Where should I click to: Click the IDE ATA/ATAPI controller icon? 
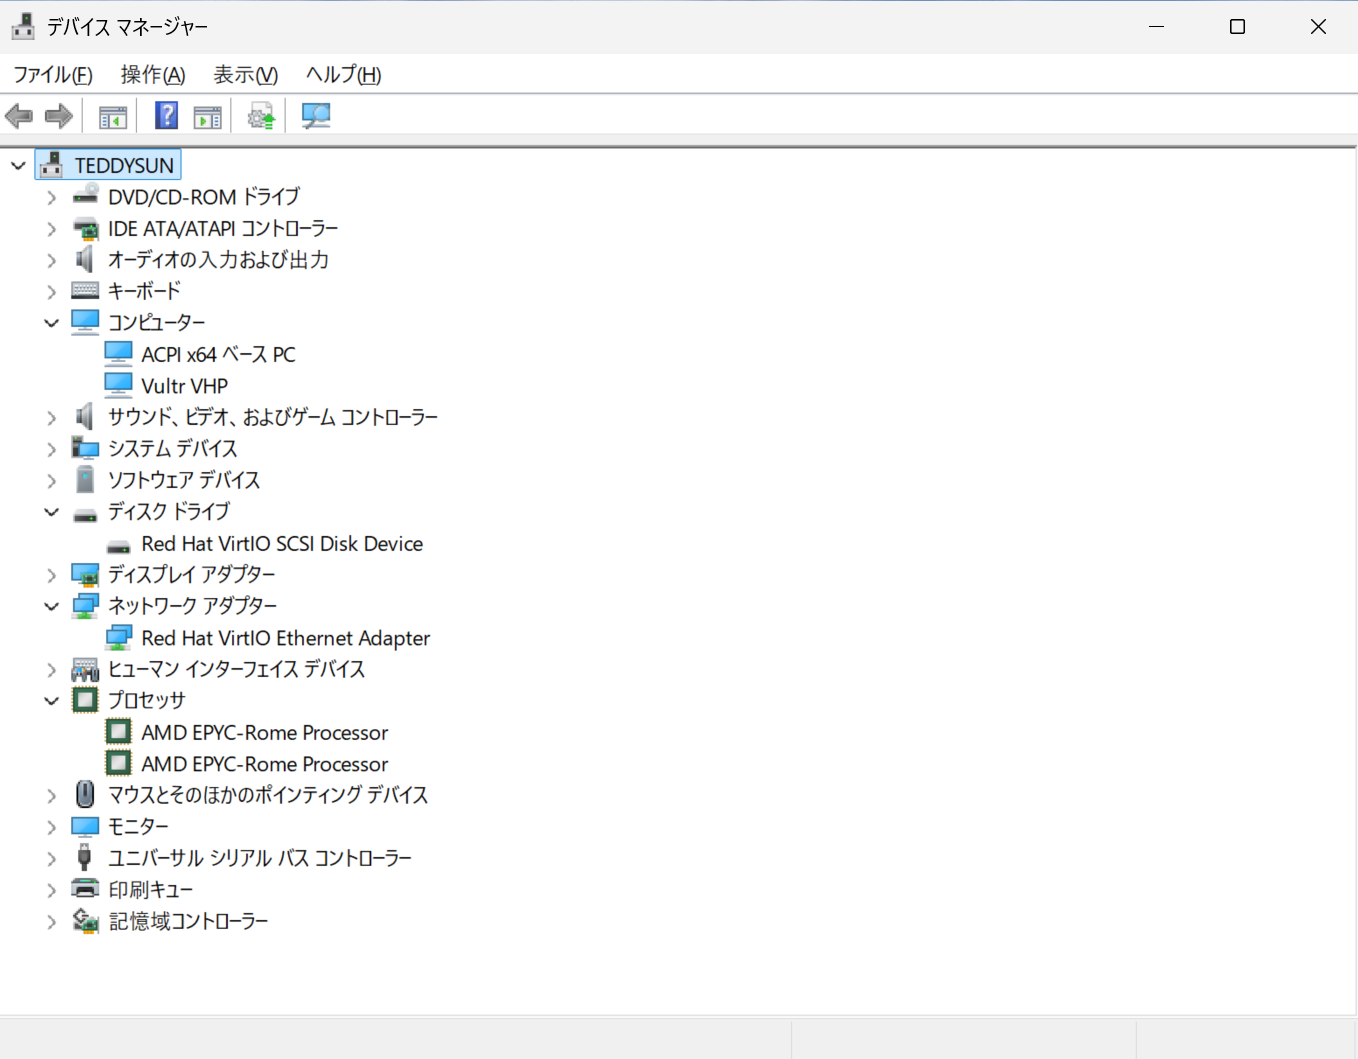click(x=86, y=228)
